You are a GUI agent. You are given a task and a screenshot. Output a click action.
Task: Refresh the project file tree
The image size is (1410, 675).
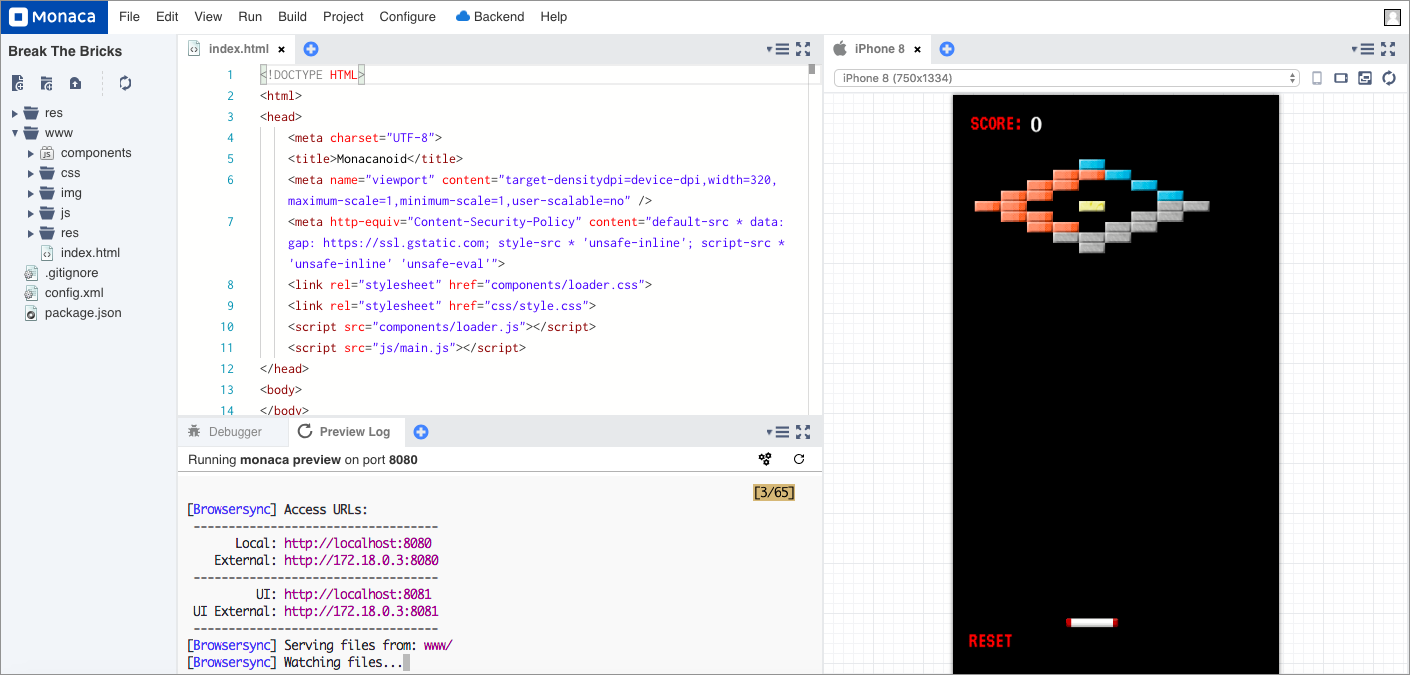(x=125, y=83)
